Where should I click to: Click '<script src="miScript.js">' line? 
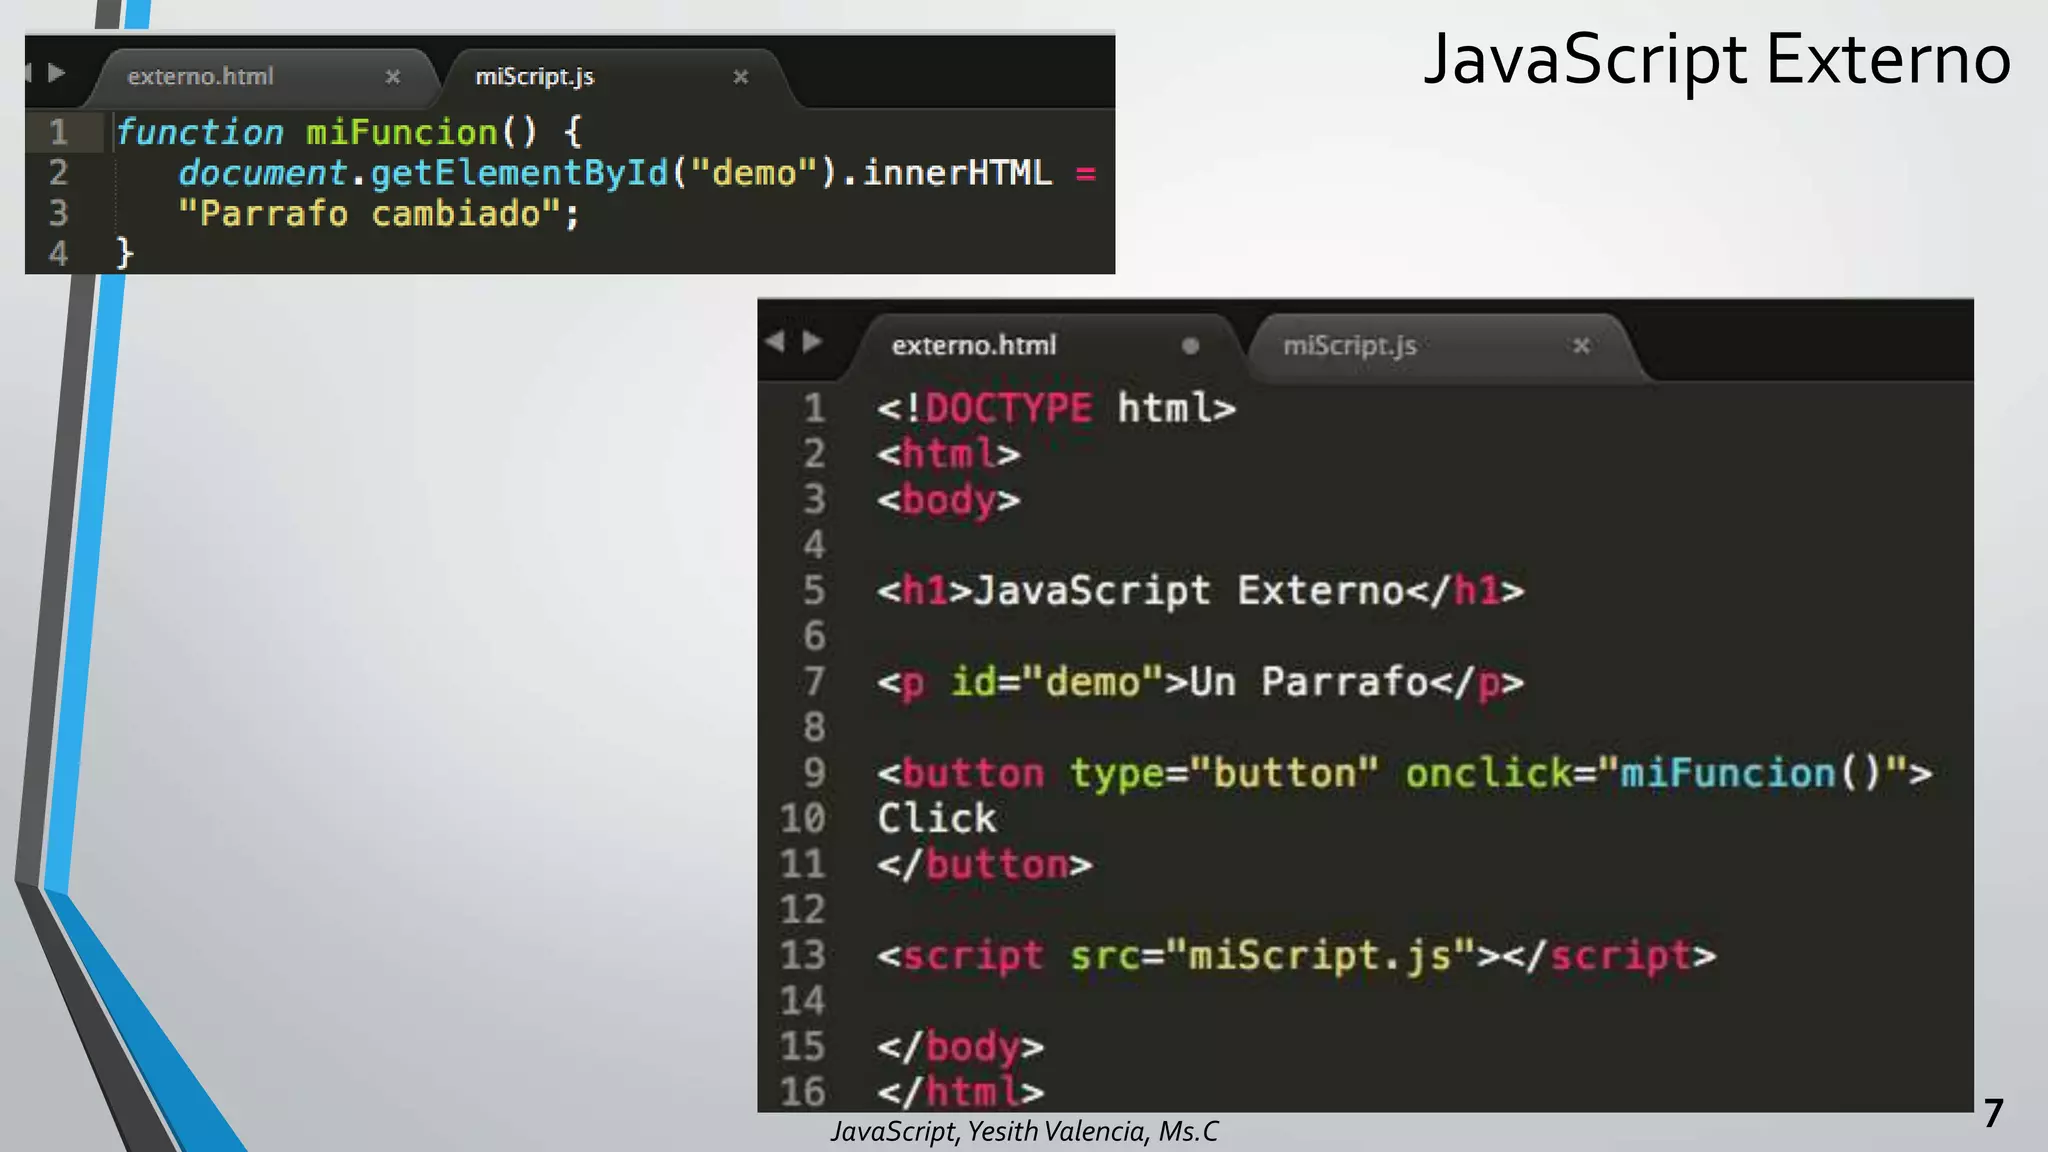(1297, 955)
